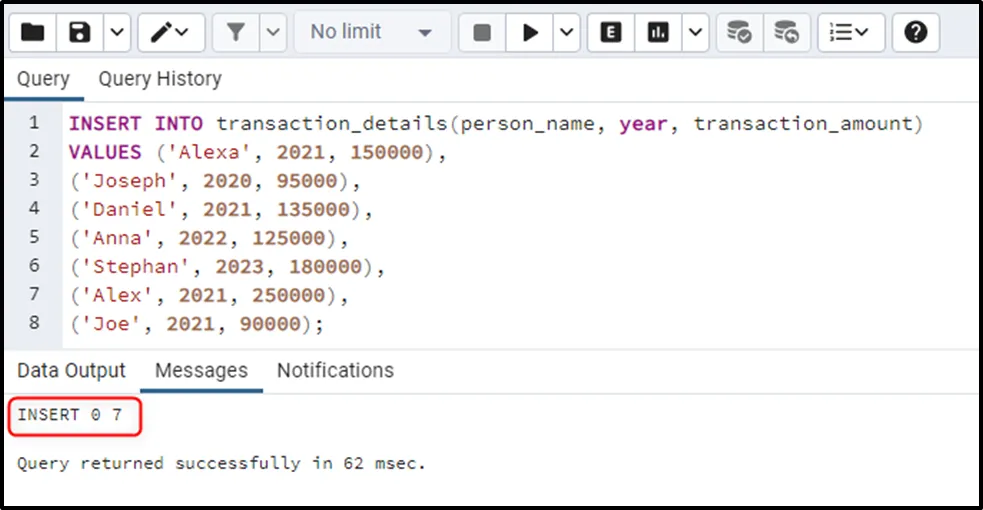Open Help with the question mark icon
This screenshot has width=983, height=510.
click(x=915, y=33)
